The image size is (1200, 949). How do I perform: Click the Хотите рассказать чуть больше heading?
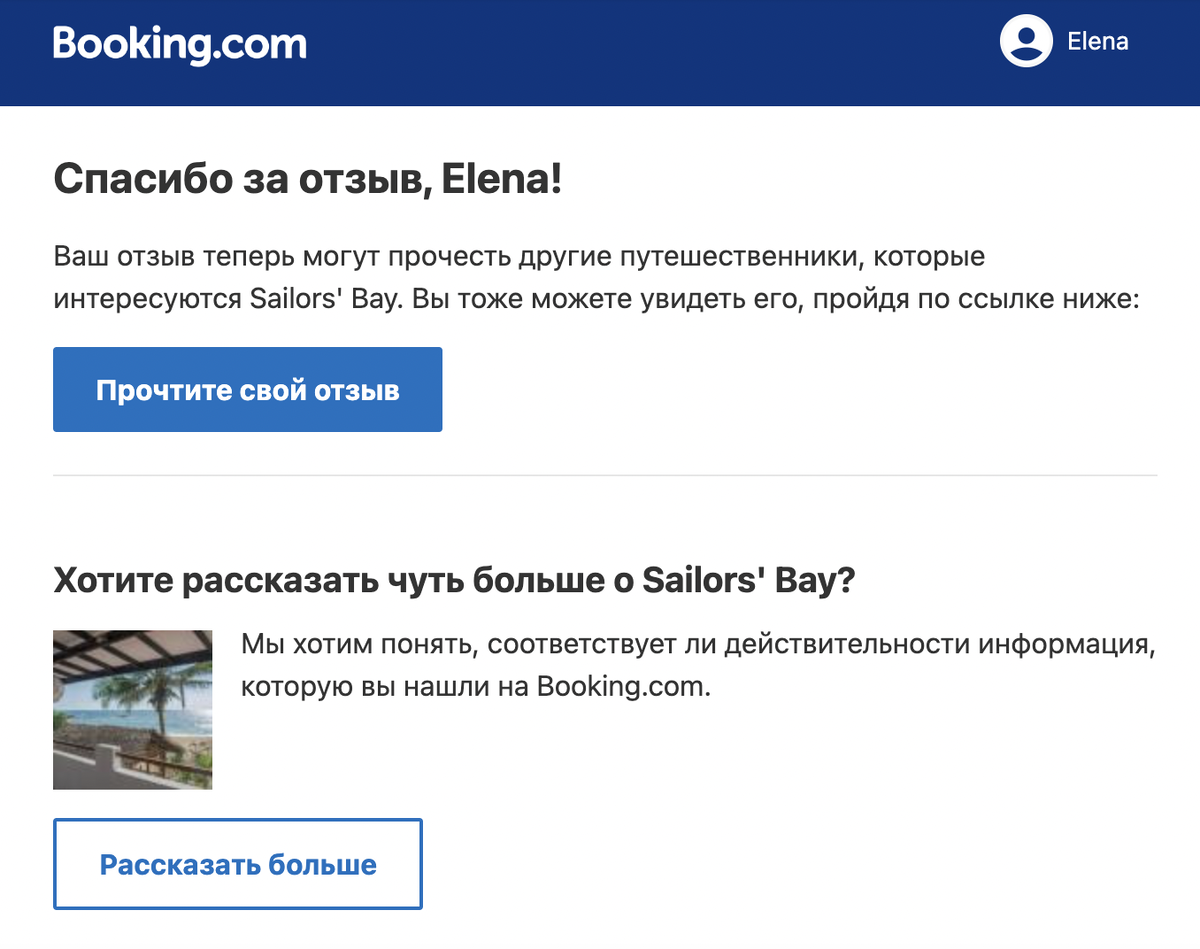pos(454,581)
